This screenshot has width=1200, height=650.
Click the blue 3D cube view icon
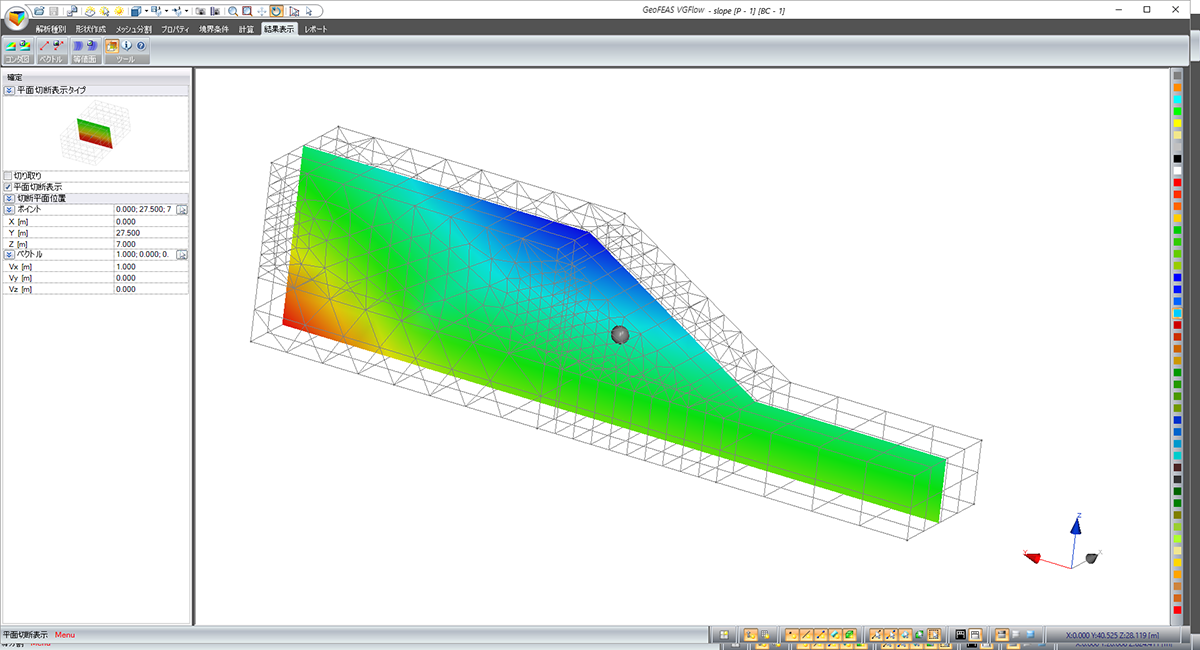click(x=135, y=11)
